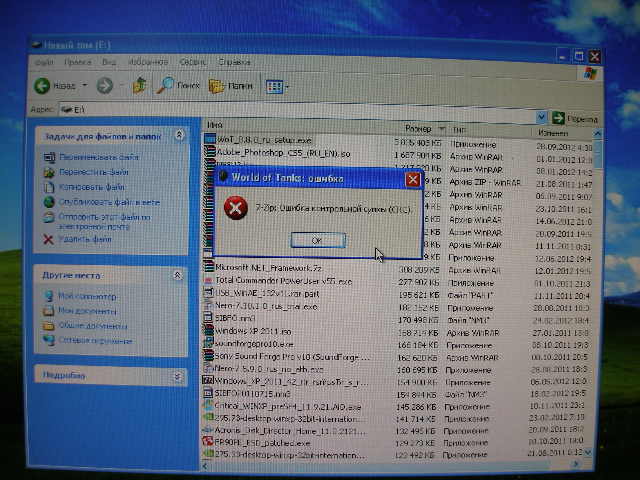
Task: Click Копировать файл link
Action: point(92,187)
